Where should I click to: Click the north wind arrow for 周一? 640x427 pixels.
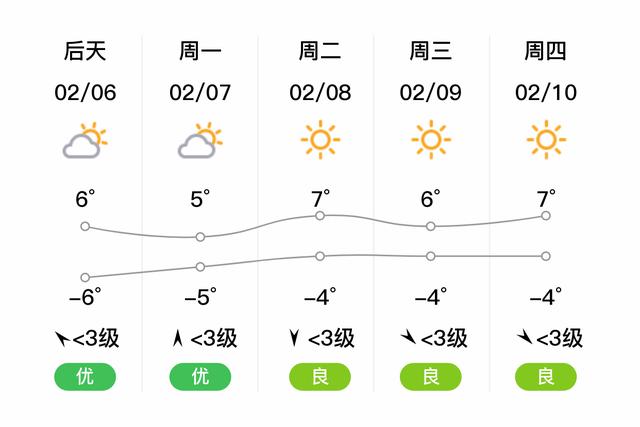point(178,338)
